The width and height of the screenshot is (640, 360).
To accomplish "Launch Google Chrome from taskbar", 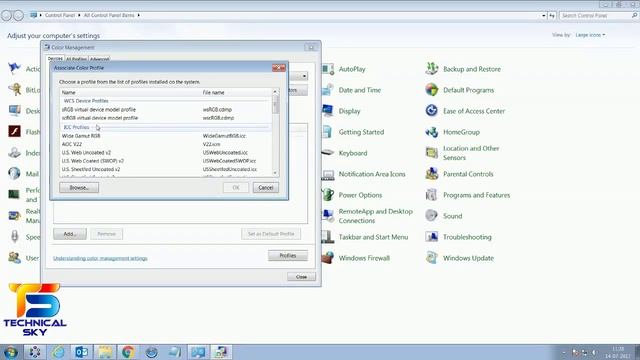I will coord(128,352).
